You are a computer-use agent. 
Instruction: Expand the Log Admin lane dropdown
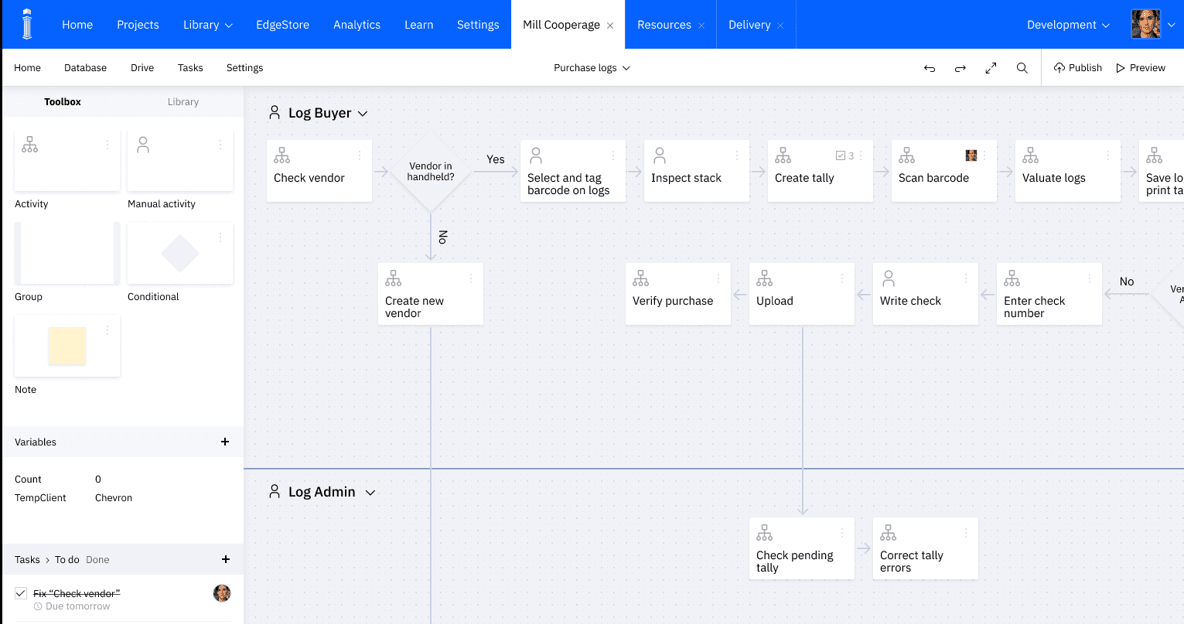tap(370, 493)
